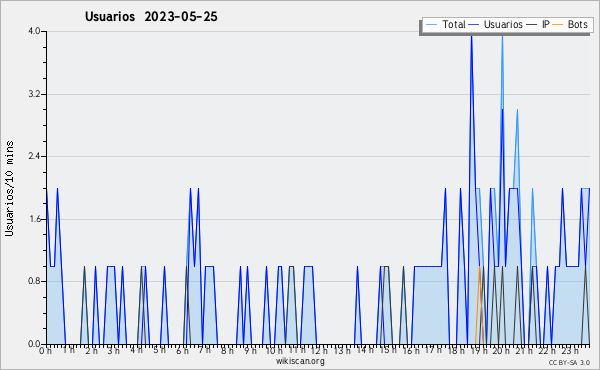The height and width of the screenshot is (370, 600).
Task: Click the '10 h' x-axis label
Action: coord(274,351)
